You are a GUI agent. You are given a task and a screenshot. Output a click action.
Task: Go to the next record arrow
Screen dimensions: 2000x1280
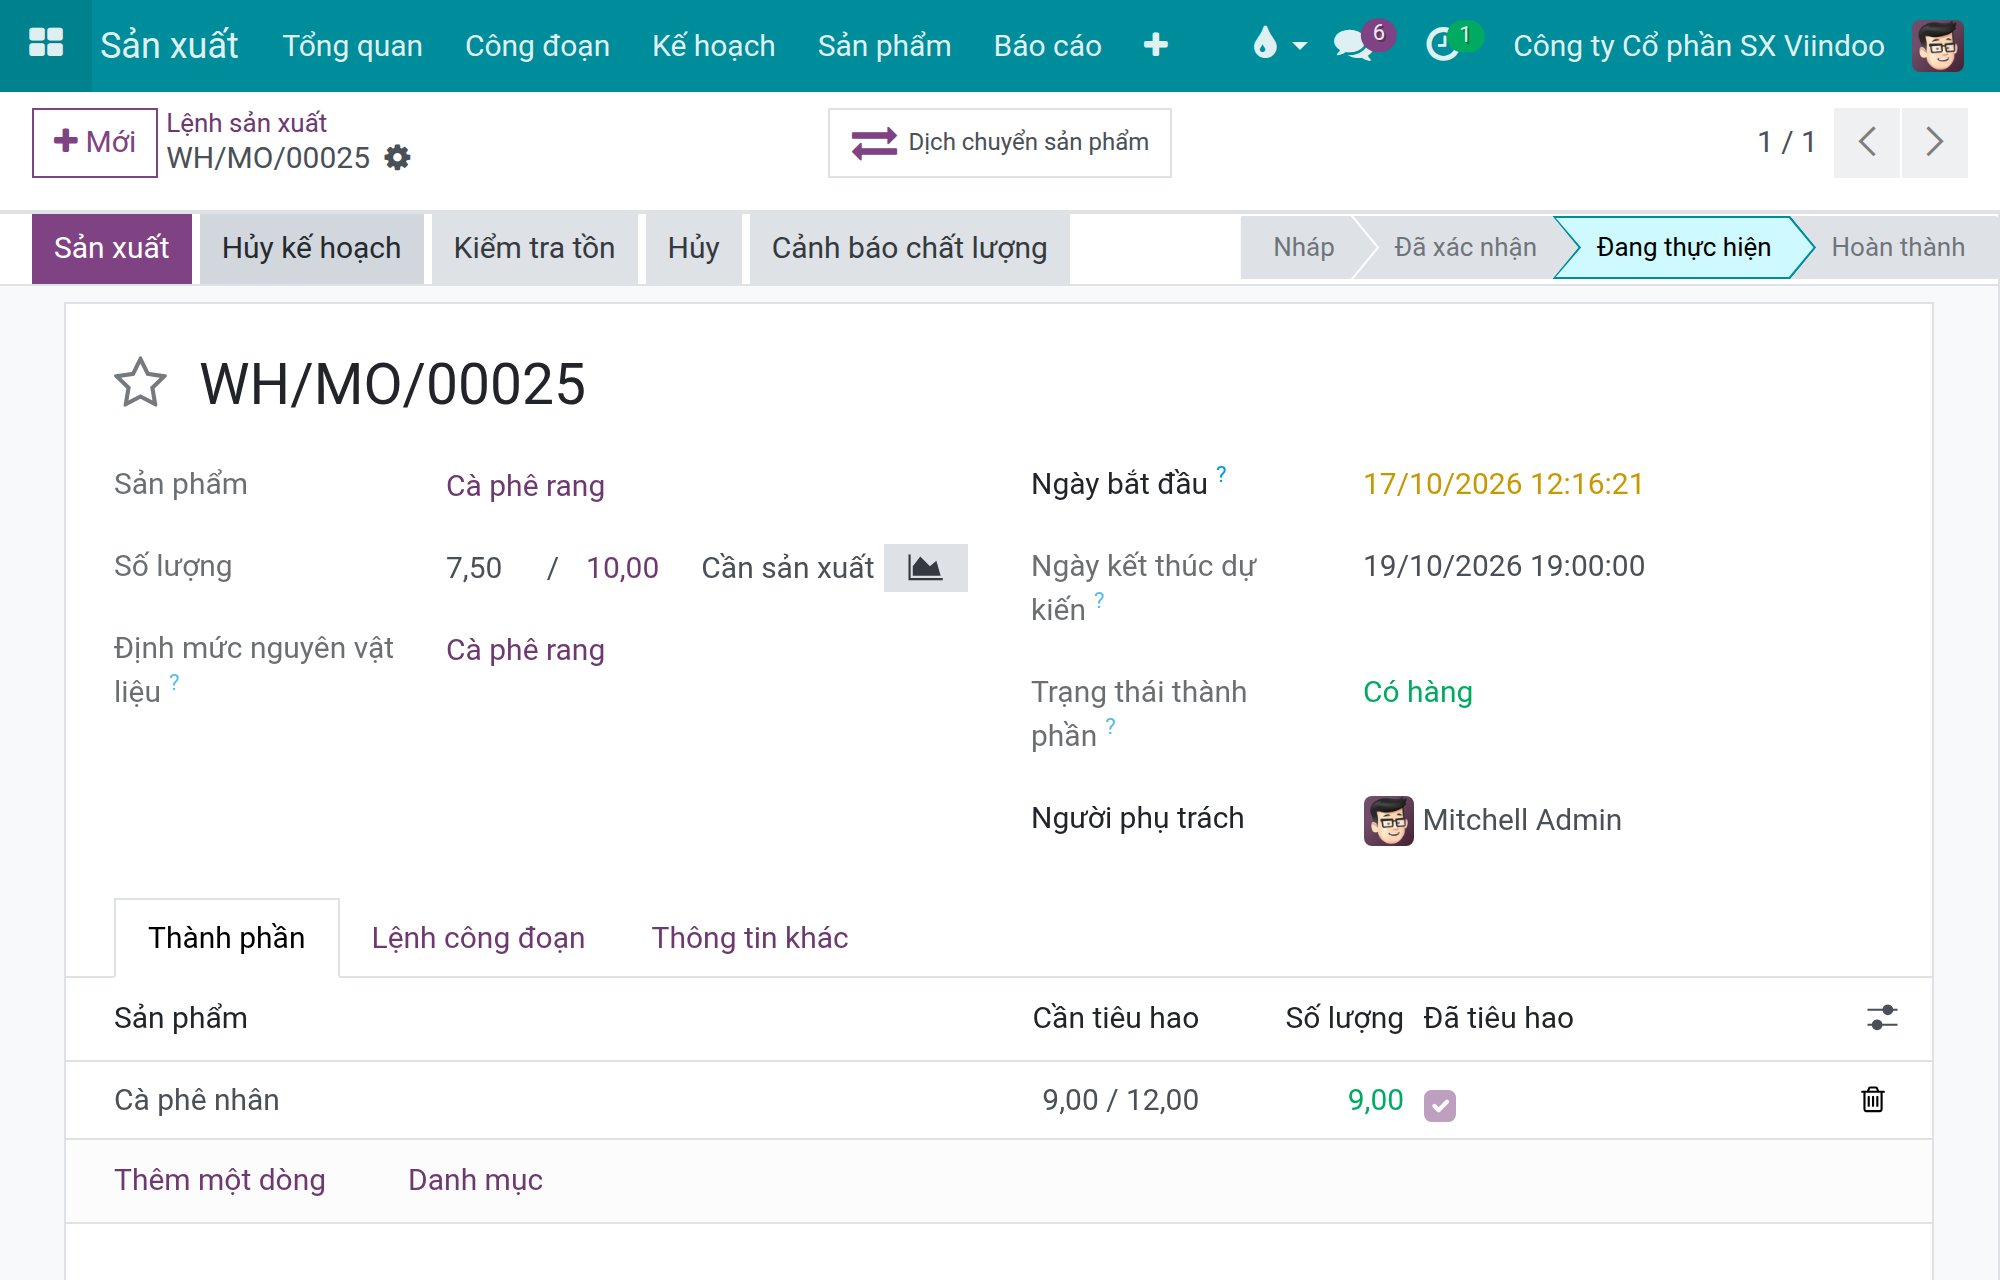tap(1934, 142)
